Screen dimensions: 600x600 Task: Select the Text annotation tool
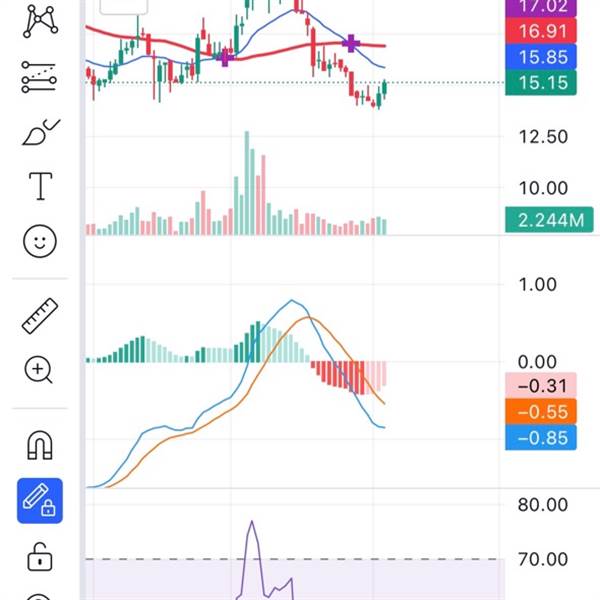(41, 186)
